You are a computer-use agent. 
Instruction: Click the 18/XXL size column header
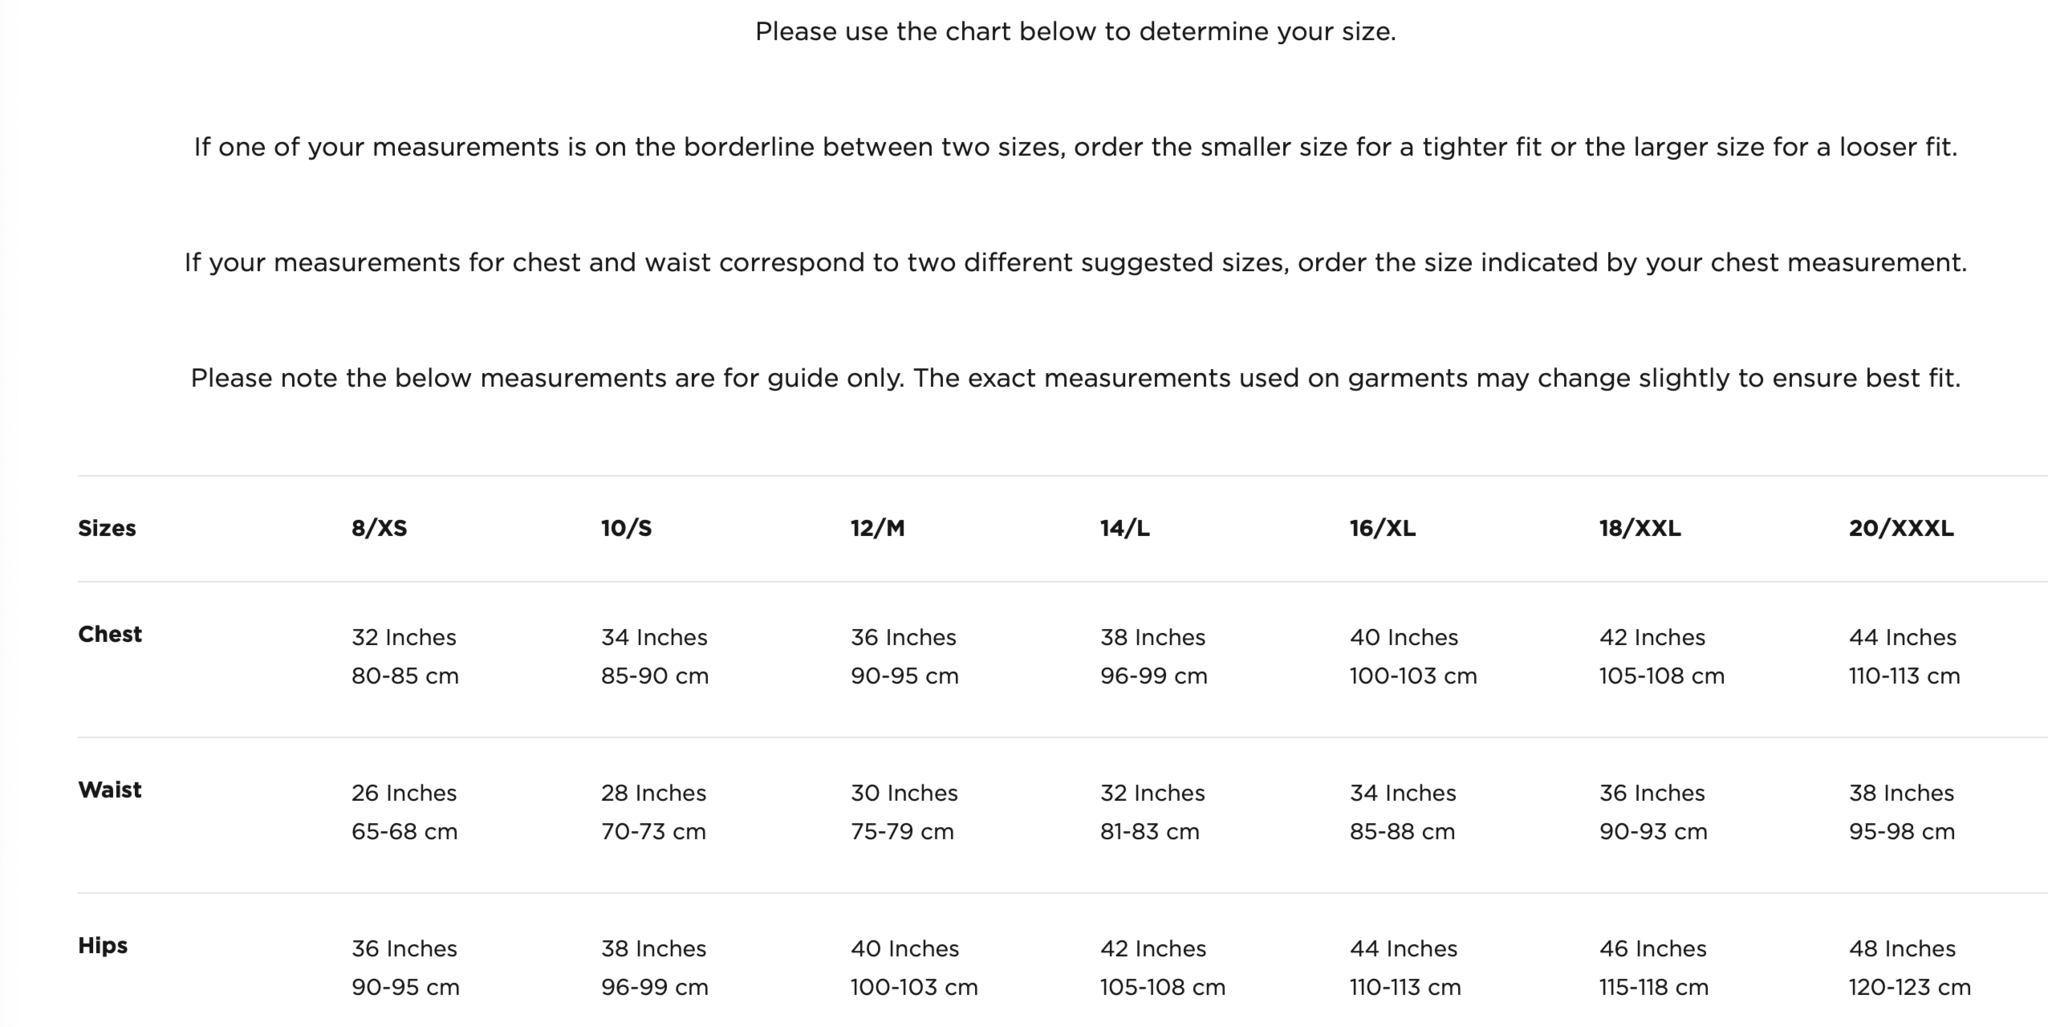point(1639,528)
